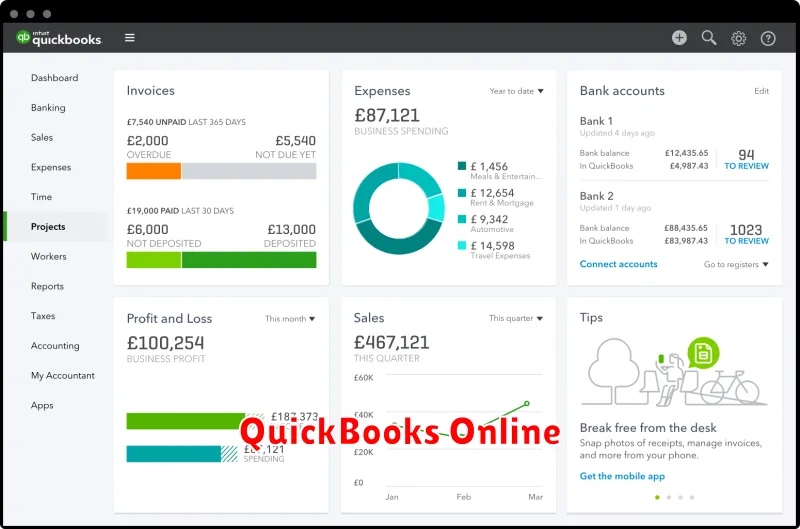The width and height of the screenshot is (800, 529).
Task: Click the £87,121 business spending total
Action: [x=387, y=115]
